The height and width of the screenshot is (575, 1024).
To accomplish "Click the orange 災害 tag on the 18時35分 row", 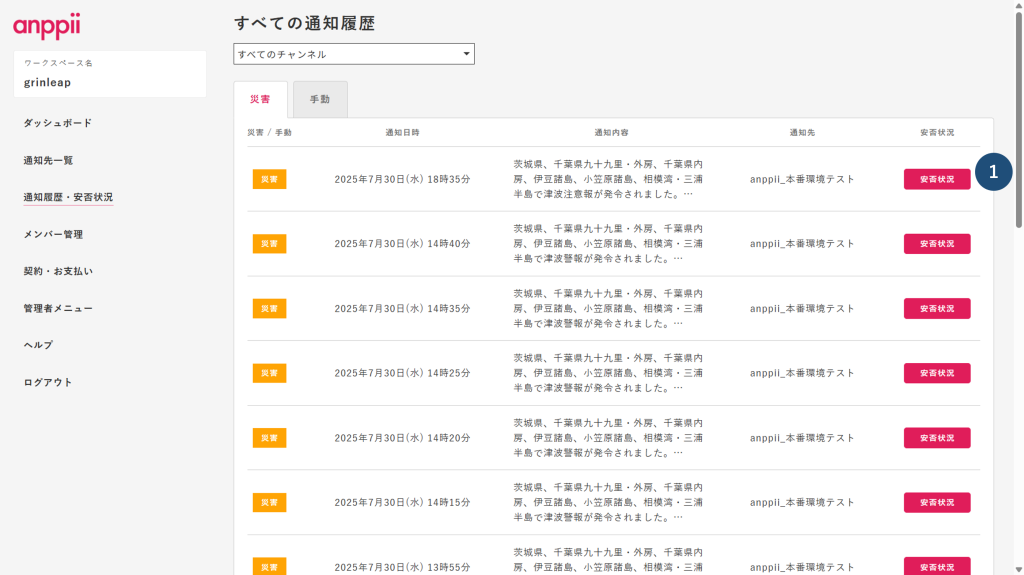I will (269, 179).
